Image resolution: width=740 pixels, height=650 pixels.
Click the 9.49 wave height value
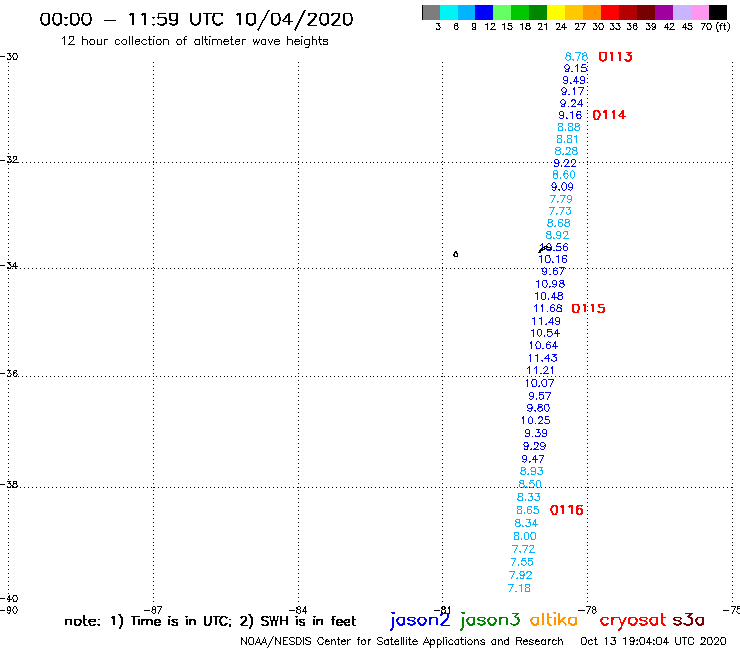[x=574, y=80]
